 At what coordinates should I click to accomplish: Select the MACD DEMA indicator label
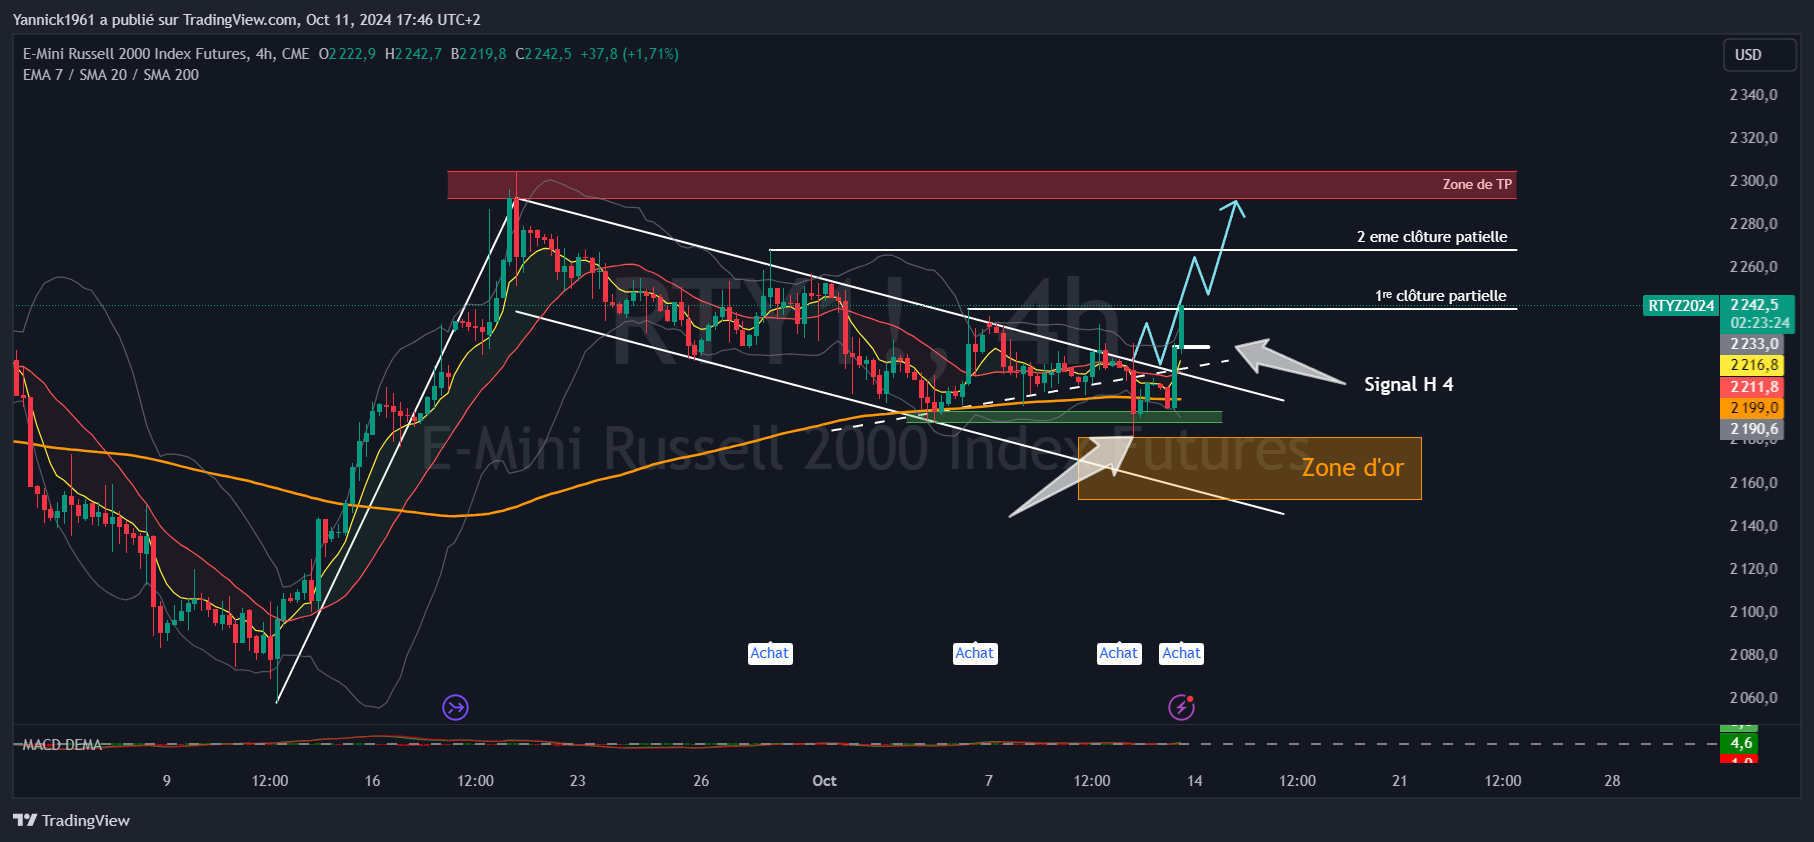pyautogui.click(x=62, y=744)
